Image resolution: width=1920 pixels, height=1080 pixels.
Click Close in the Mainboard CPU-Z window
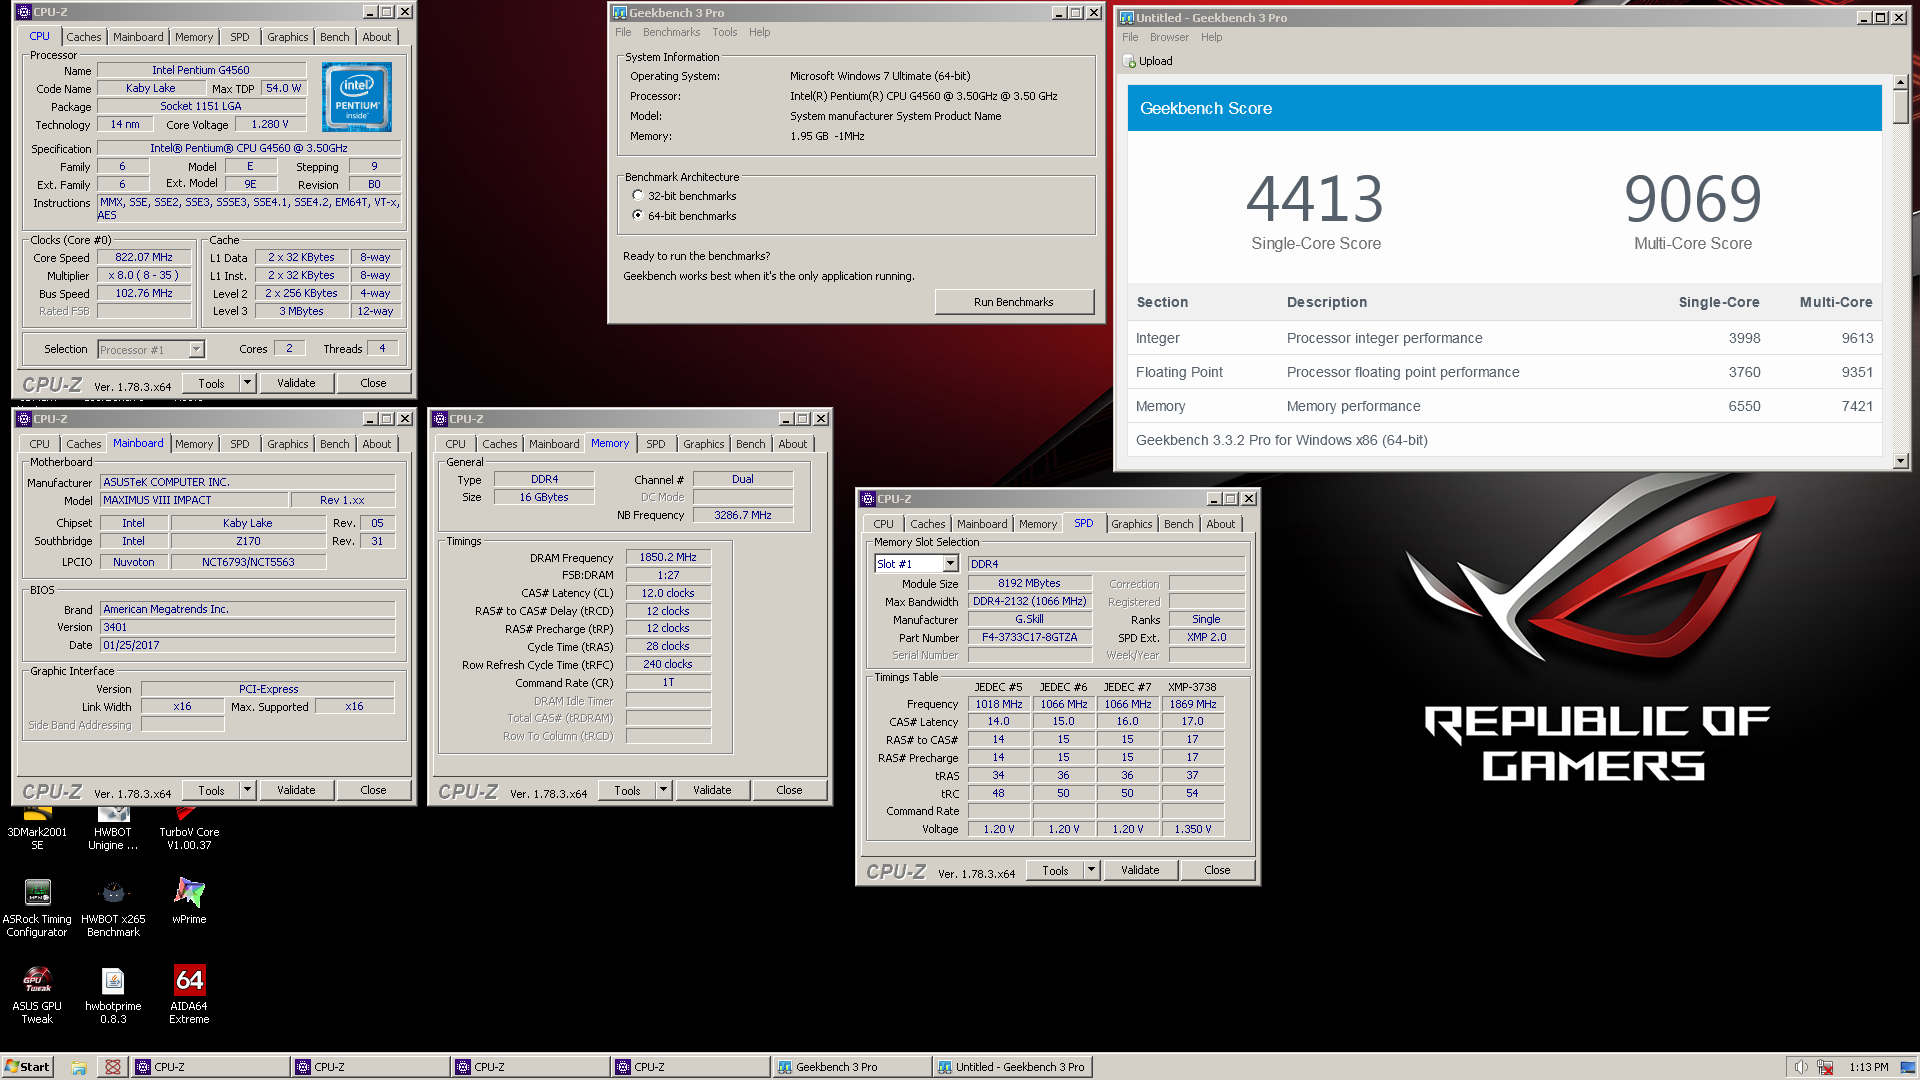point(373,790)
